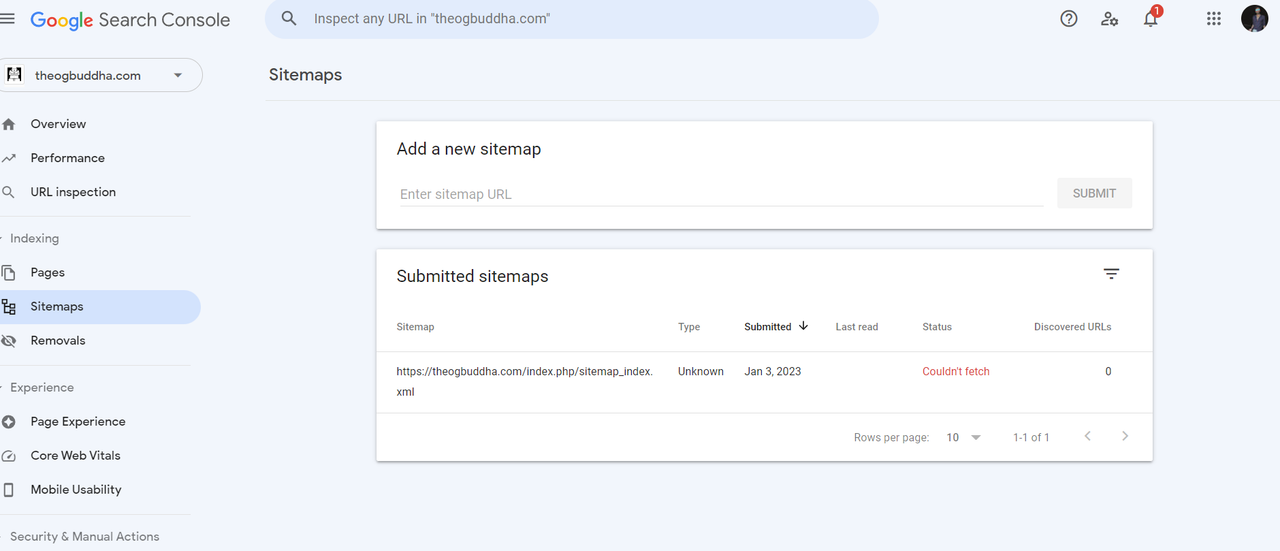Screen dimensions: 1280x551
Task: Click the Overview home icon
Action: click(9, 125)
